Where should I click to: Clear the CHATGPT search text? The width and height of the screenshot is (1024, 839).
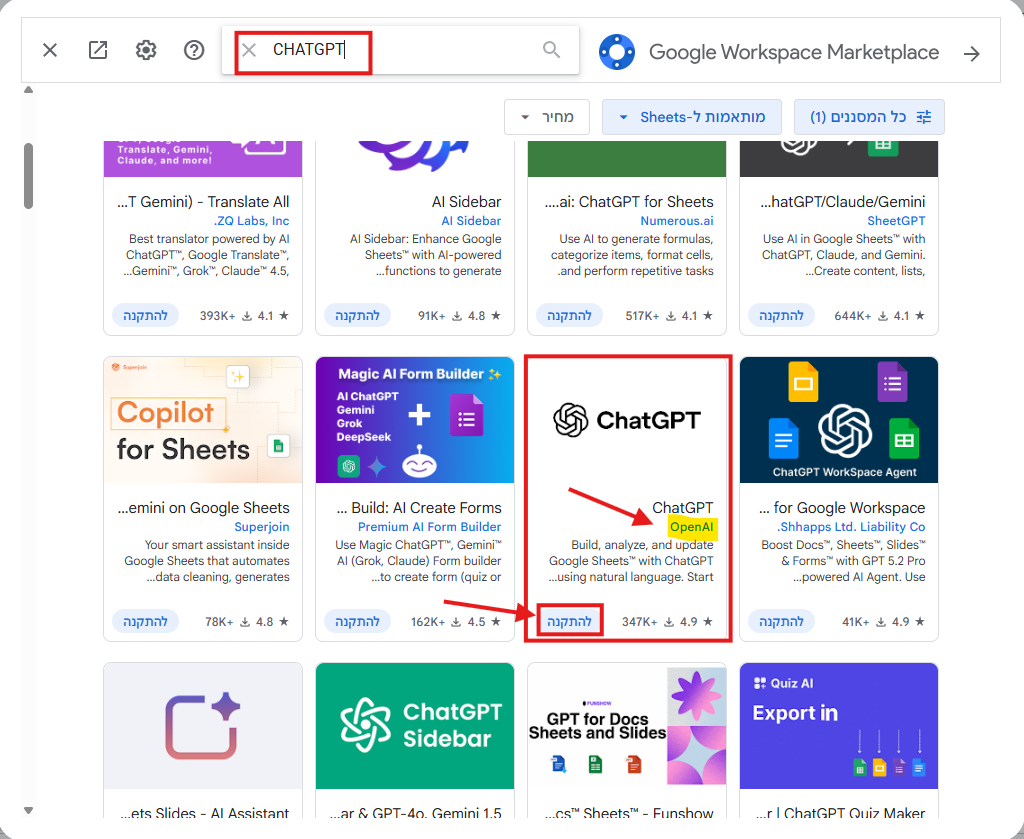tap(249, 50)
